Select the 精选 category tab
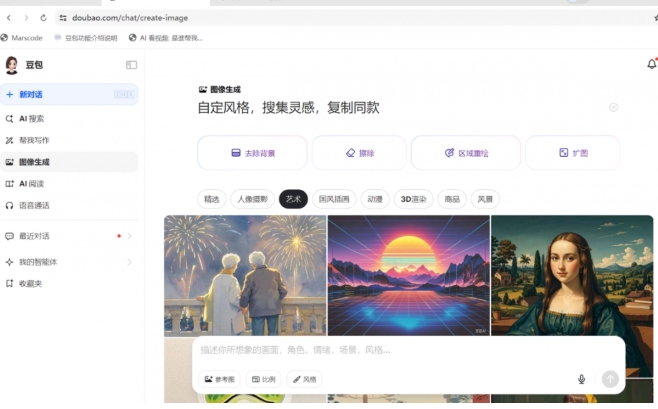Screen dimensions: 658x409 click(x=212, y=199)
